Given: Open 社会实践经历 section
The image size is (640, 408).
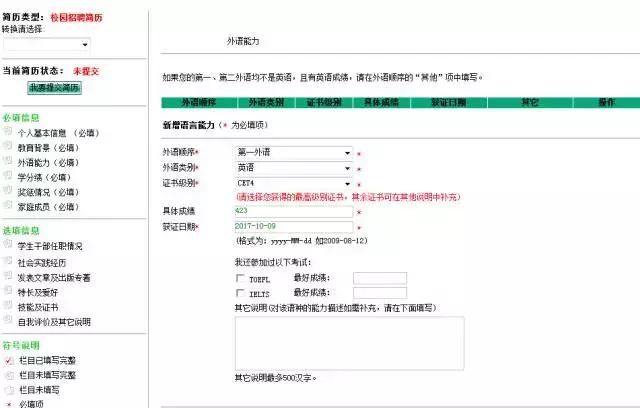Looking at the screenshot, I should tap(42, 263).
